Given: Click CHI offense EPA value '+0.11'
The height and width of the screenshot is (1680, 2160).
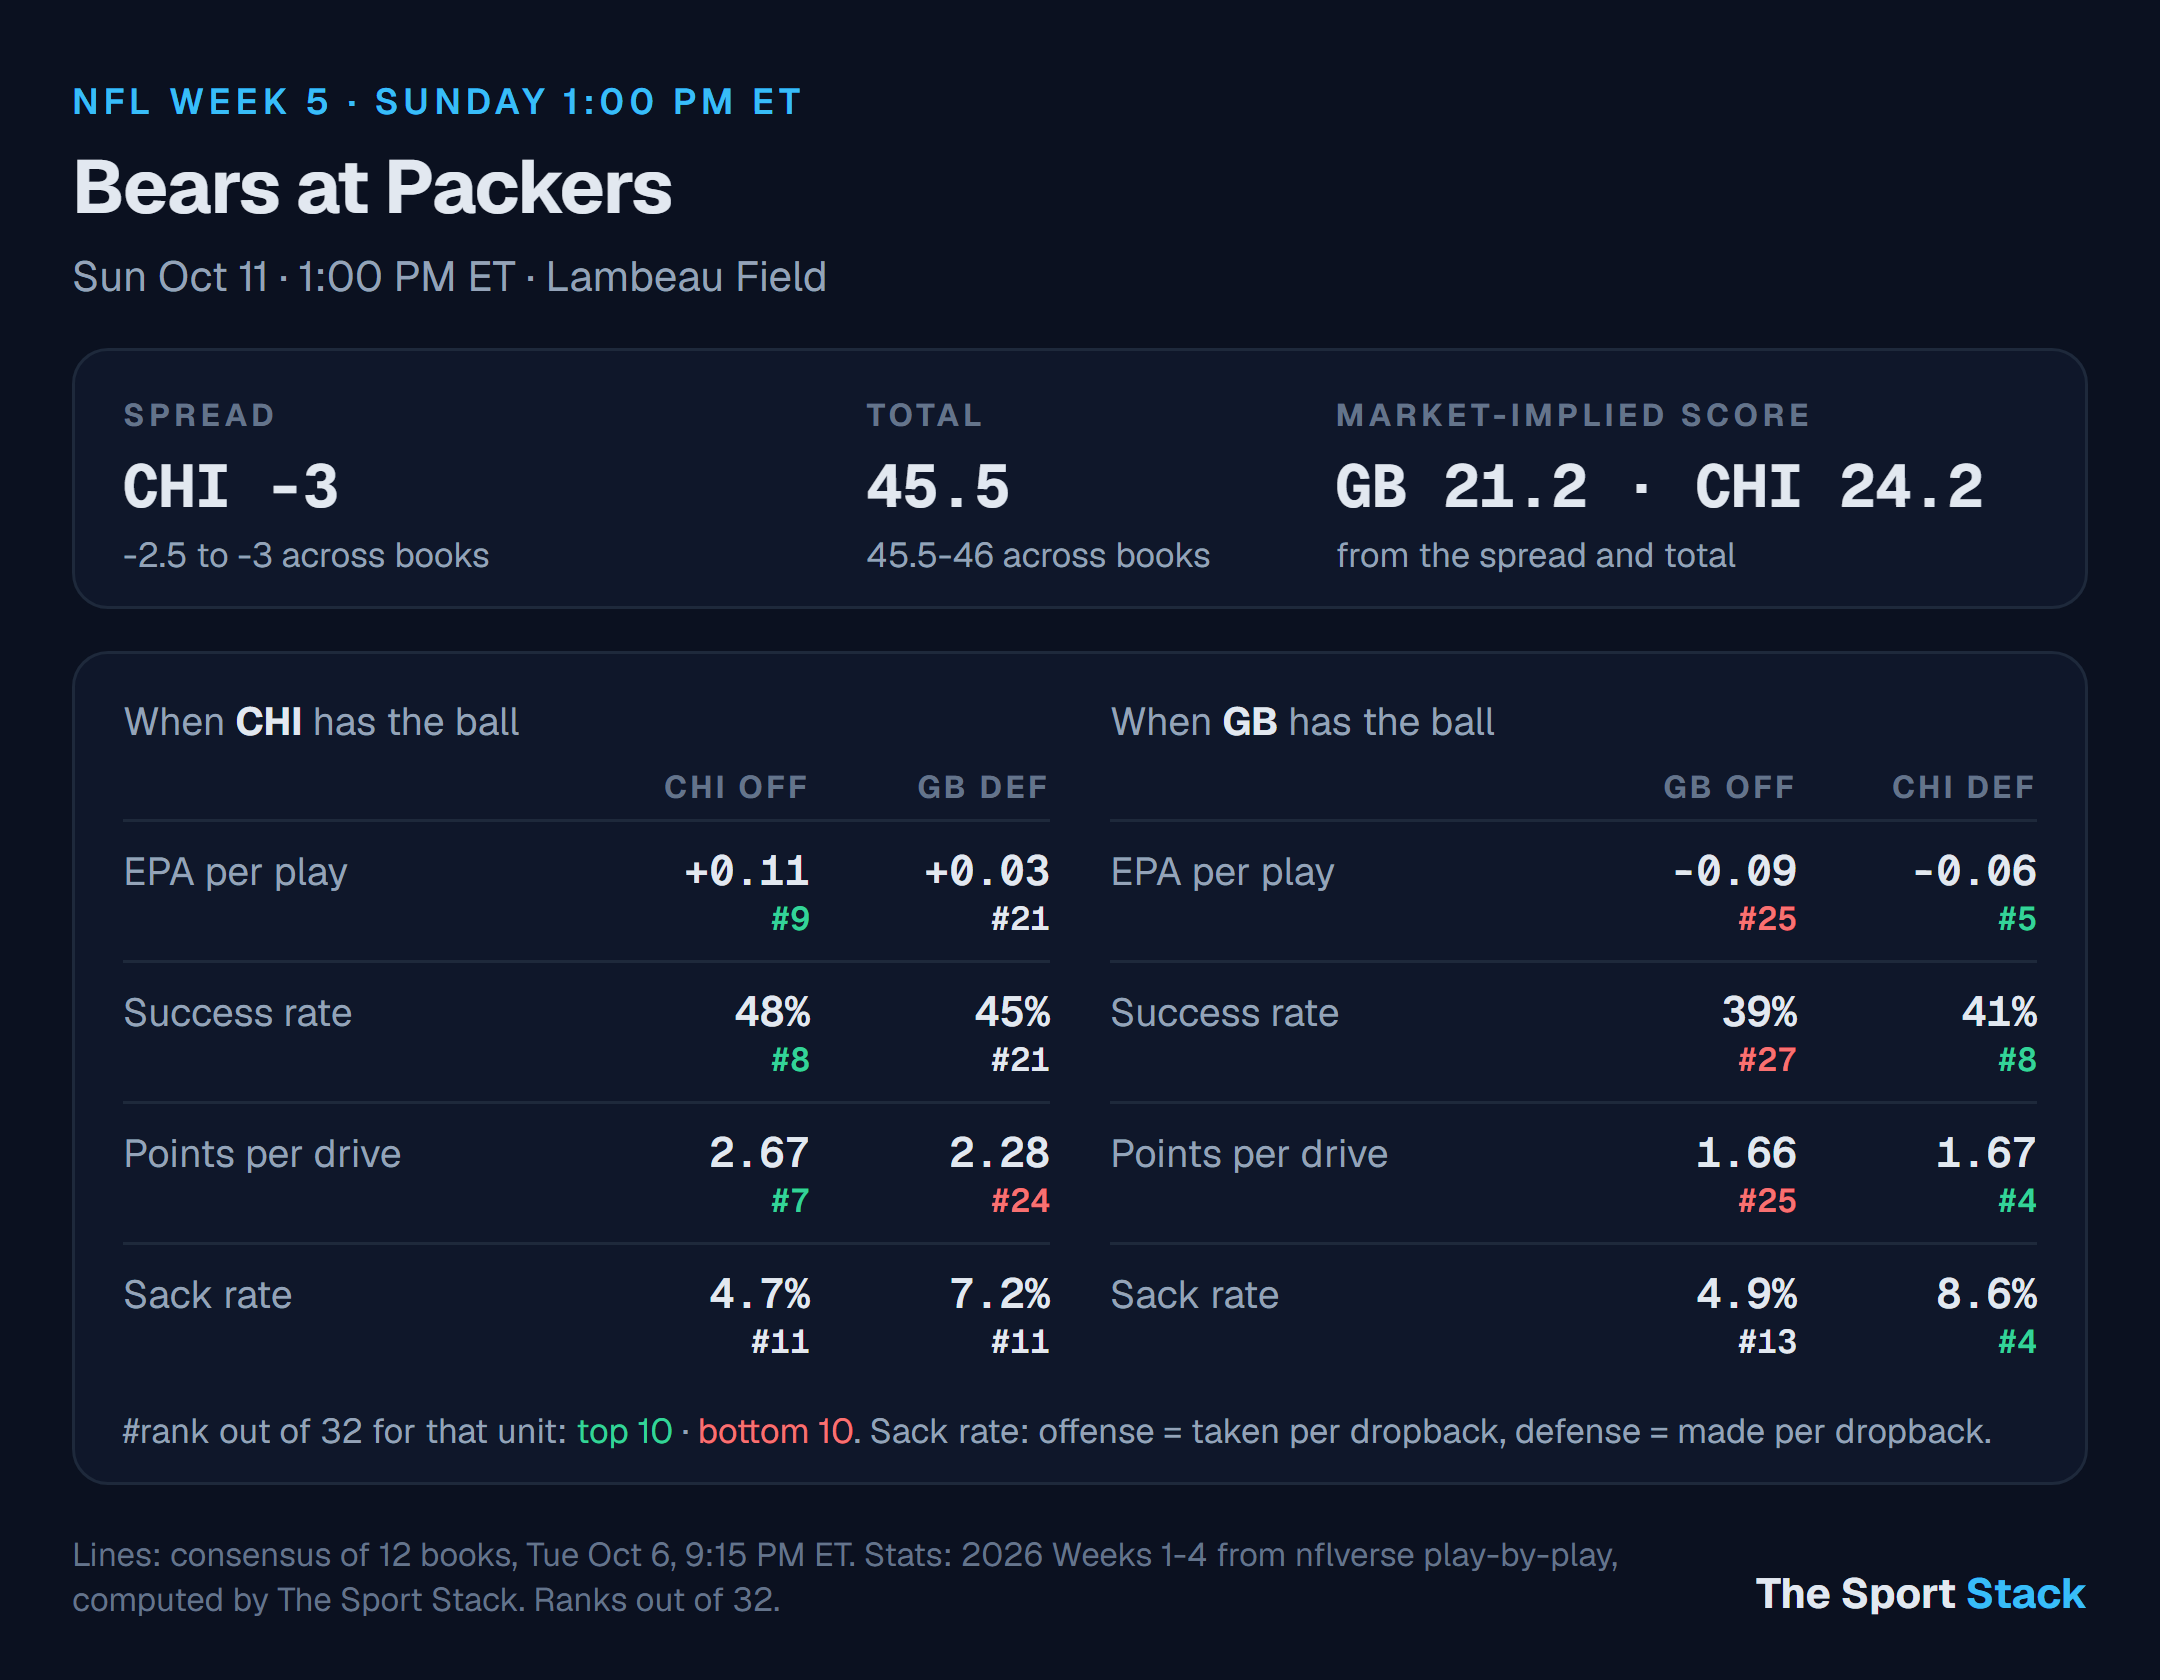Looking at the screenshot, I should pos(747,871).
